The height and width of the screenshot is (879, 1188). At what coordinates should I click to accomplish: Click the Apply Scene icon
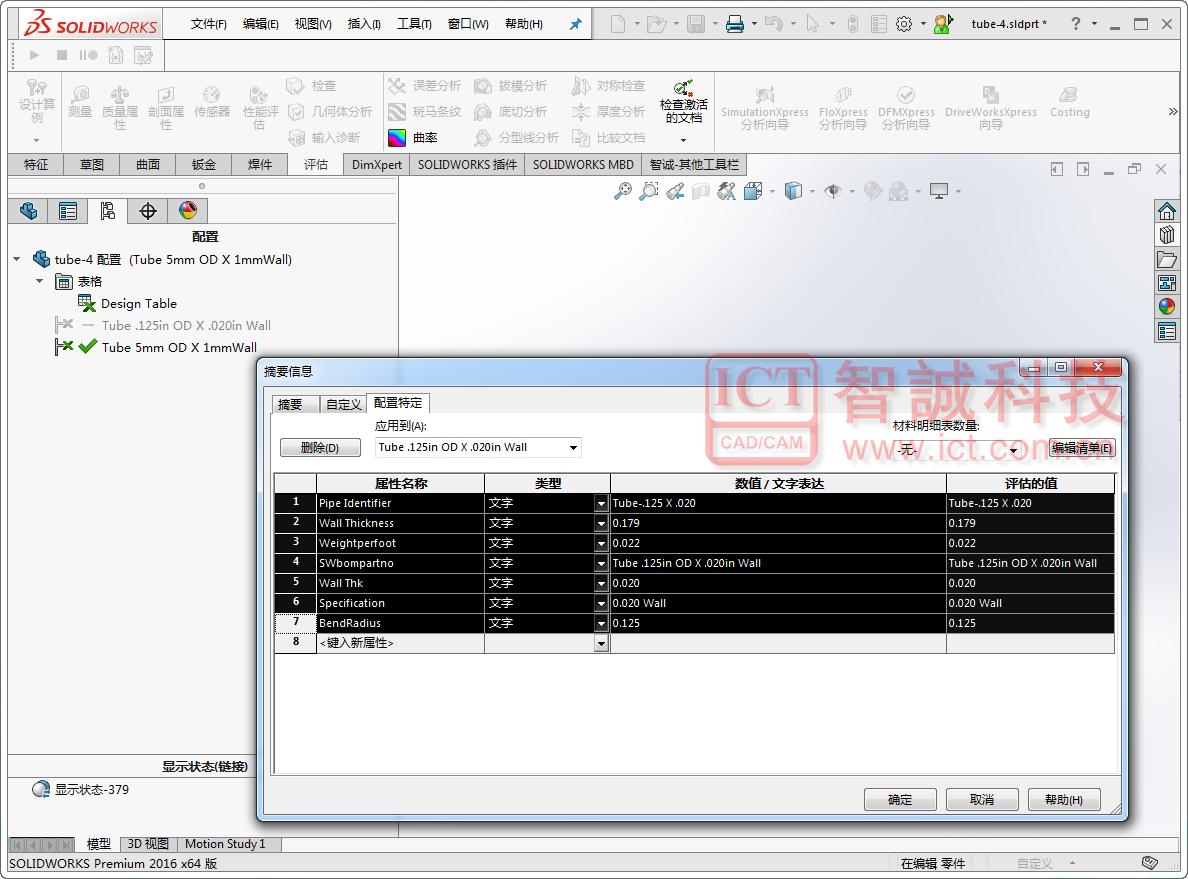[x=899, y=191]
